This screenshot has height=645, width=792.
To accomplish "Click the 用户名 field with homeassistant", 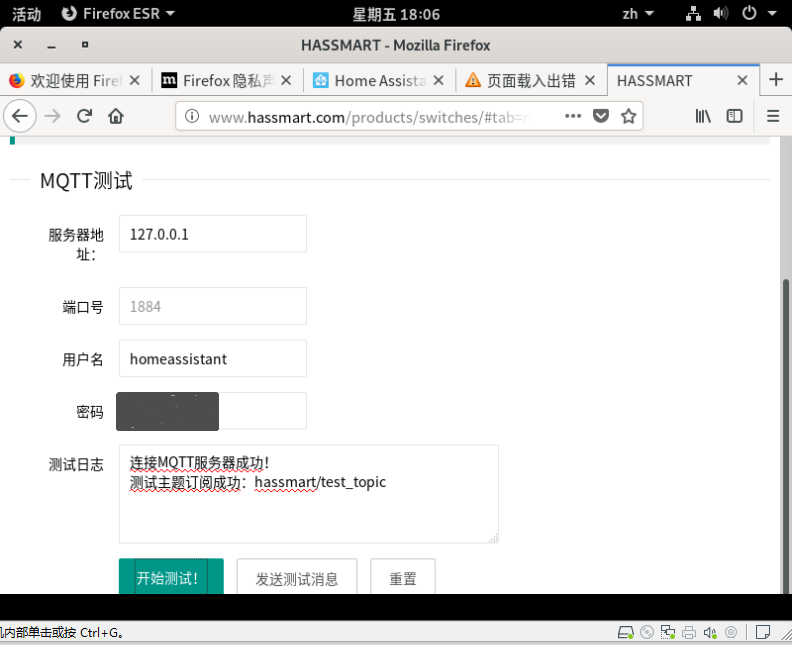I will click(213, 359).
